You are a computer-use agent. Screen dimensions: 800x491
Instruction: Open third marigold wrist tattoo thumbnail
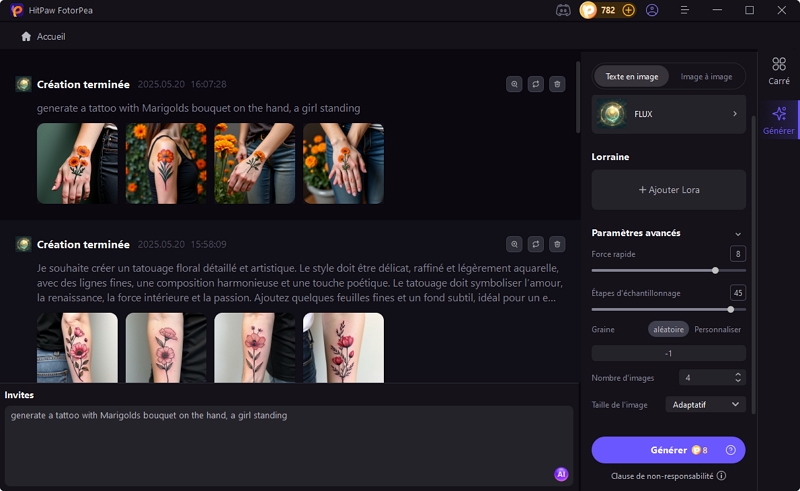[x=255, y=163]
